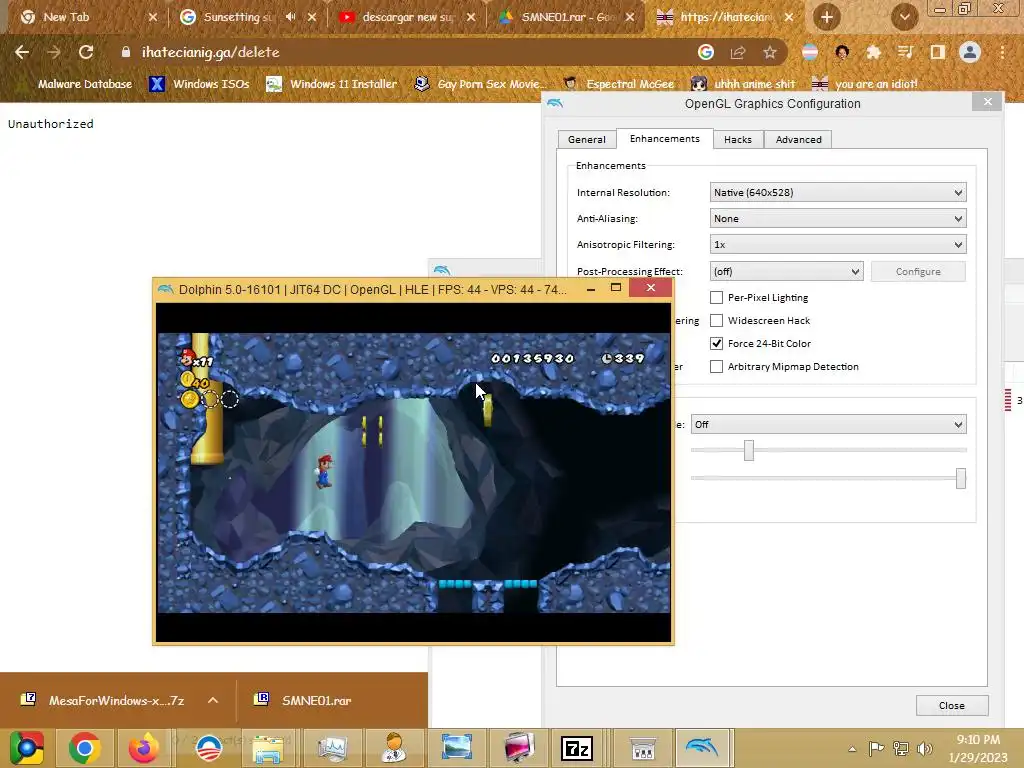
Task: Go back using the Chrome back arrow
Action: pos(22,52)
